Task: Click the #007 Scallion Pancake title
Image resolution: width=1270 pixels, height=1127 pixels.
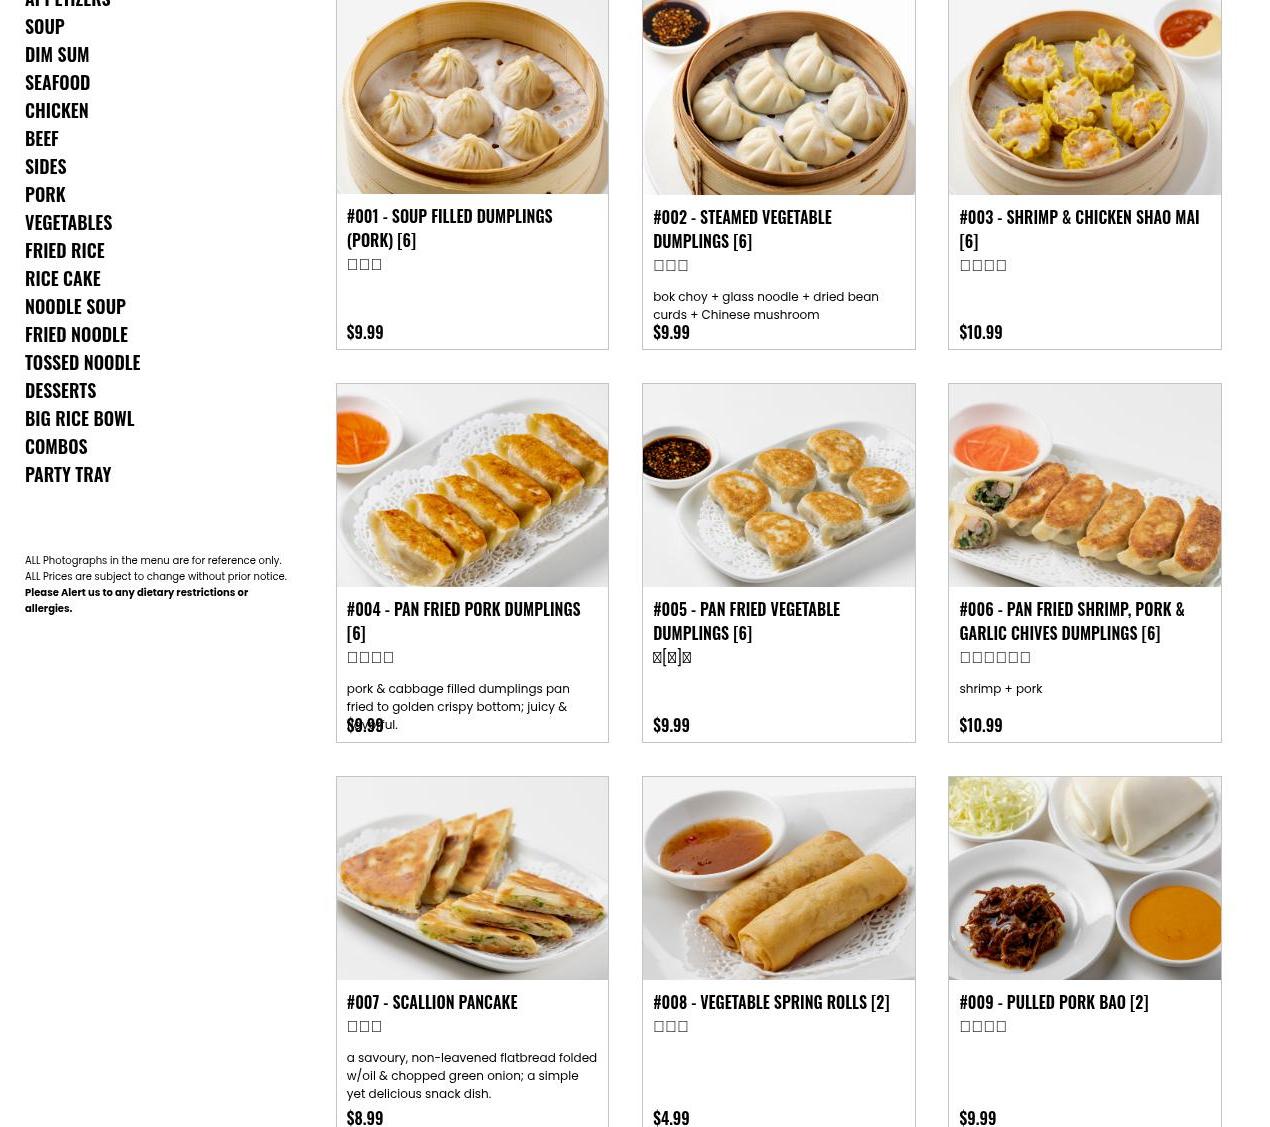Action: click(x=432, y=1002)
